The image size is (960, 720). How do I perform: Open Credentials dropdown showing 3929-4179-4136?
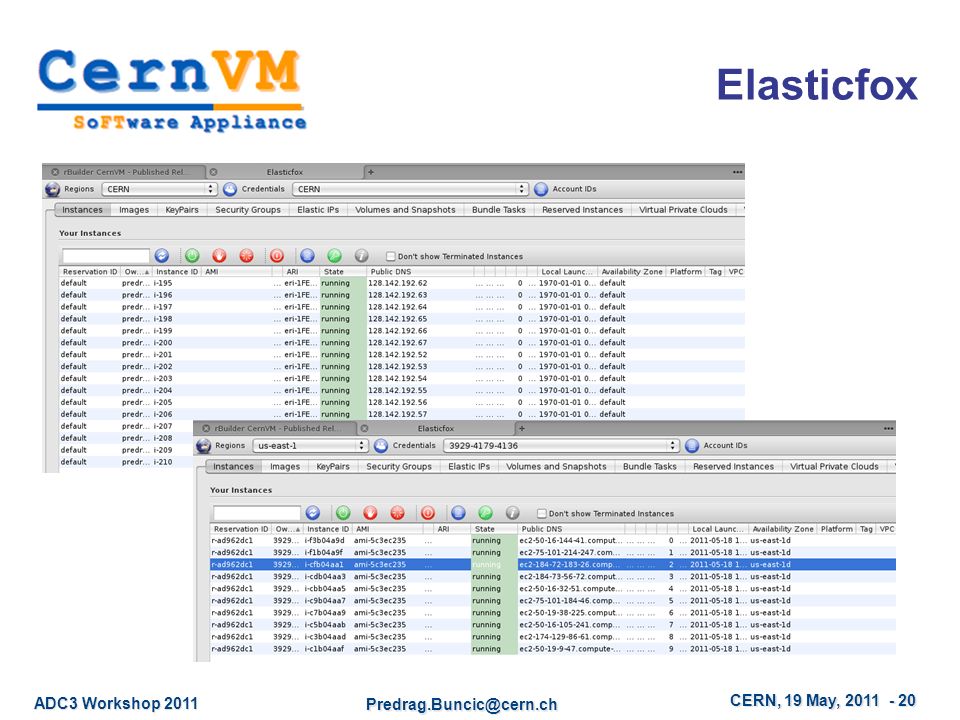pos(561,446)
